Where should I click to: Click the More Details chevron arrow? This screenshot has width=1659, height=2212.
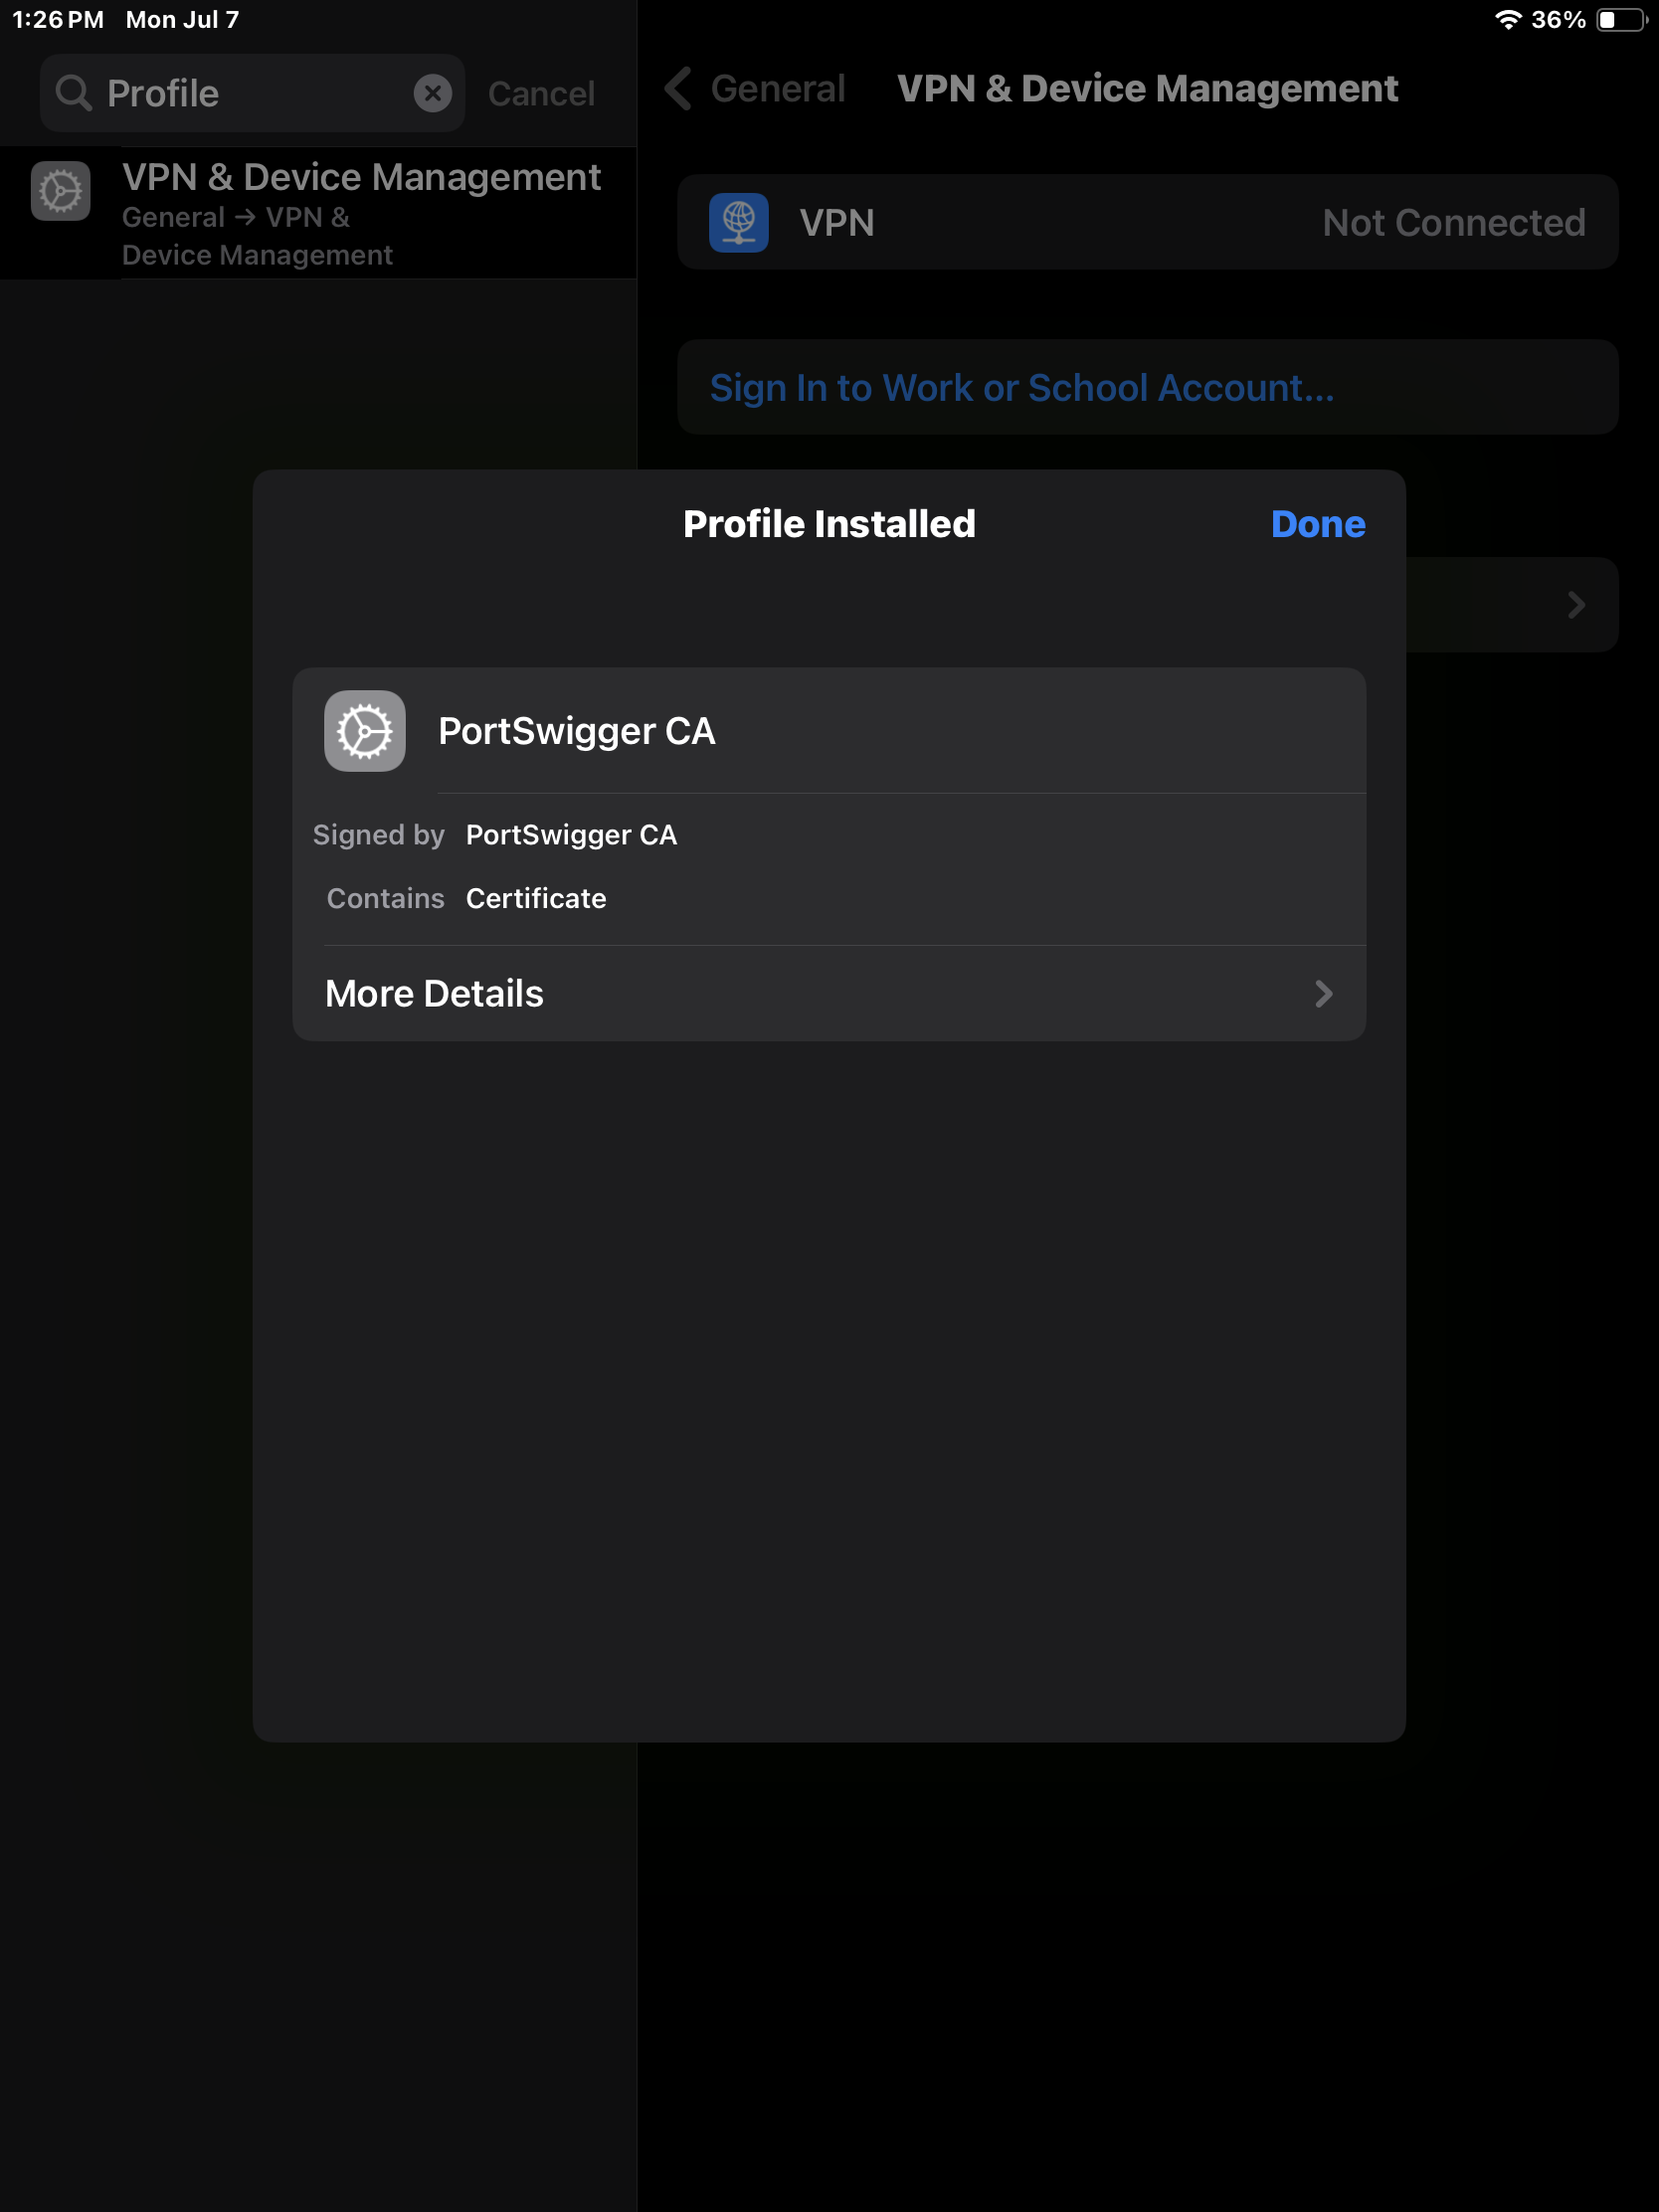click(x=1323, y=993)
